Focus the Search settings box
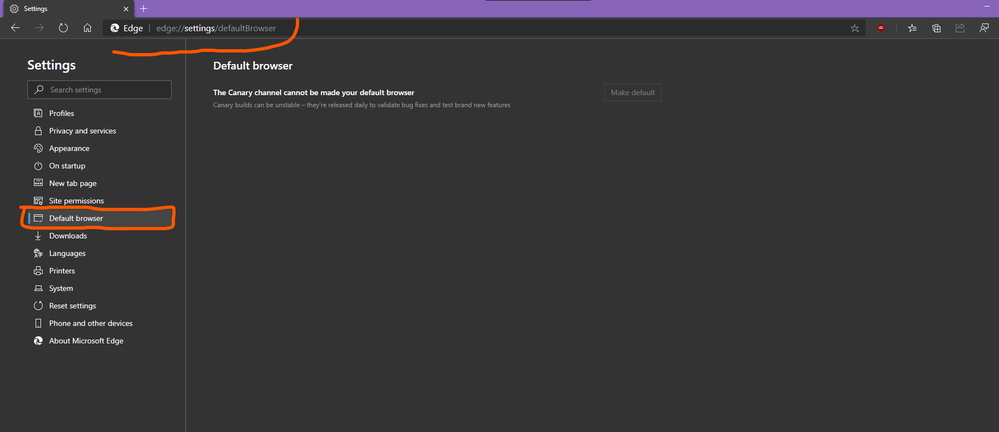 [99, 90]
